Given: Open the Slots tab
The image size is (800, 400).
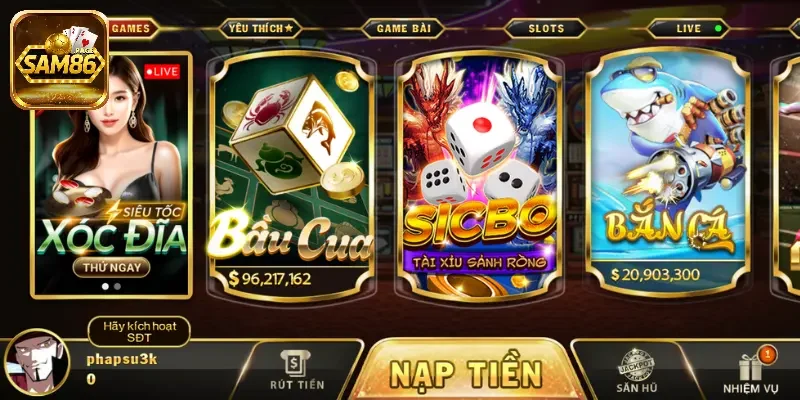Looking at the screenshot, I should coord(545,29).
